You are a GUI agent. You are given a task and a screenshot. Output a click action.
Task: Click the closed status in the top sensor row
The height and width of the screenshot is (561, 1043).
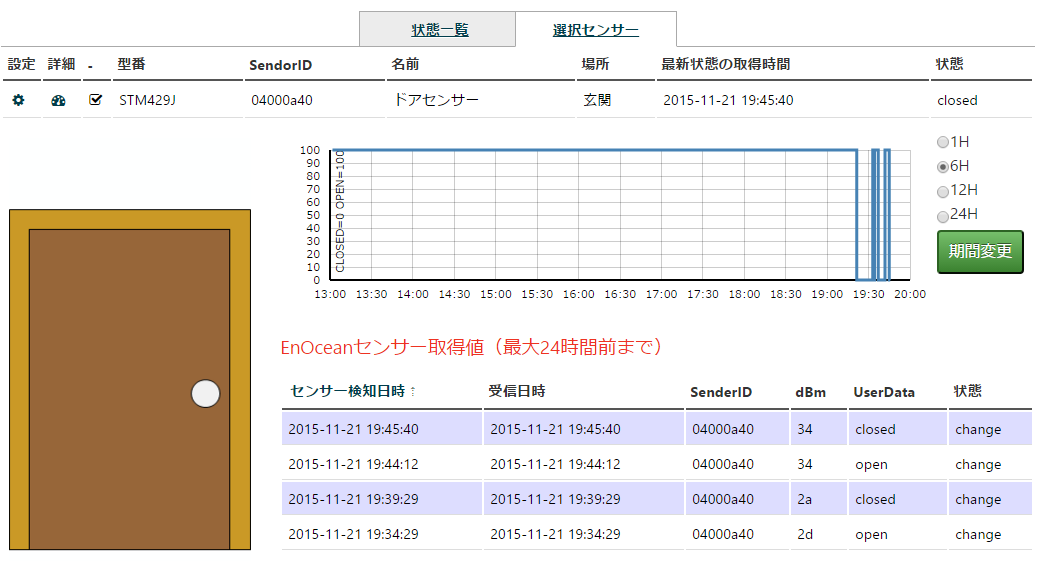[957, 100]
